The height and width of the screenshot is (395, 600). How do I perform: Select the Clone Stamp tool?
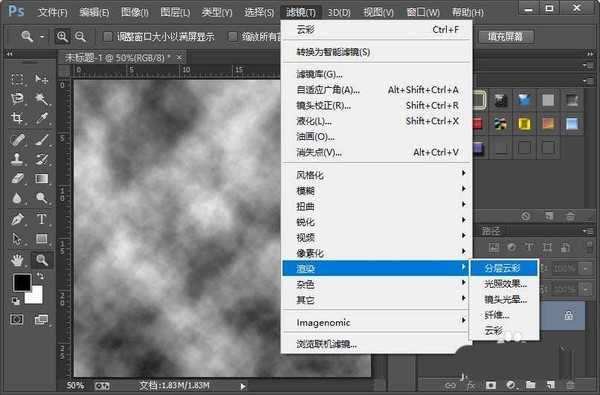tap(17, 159)
